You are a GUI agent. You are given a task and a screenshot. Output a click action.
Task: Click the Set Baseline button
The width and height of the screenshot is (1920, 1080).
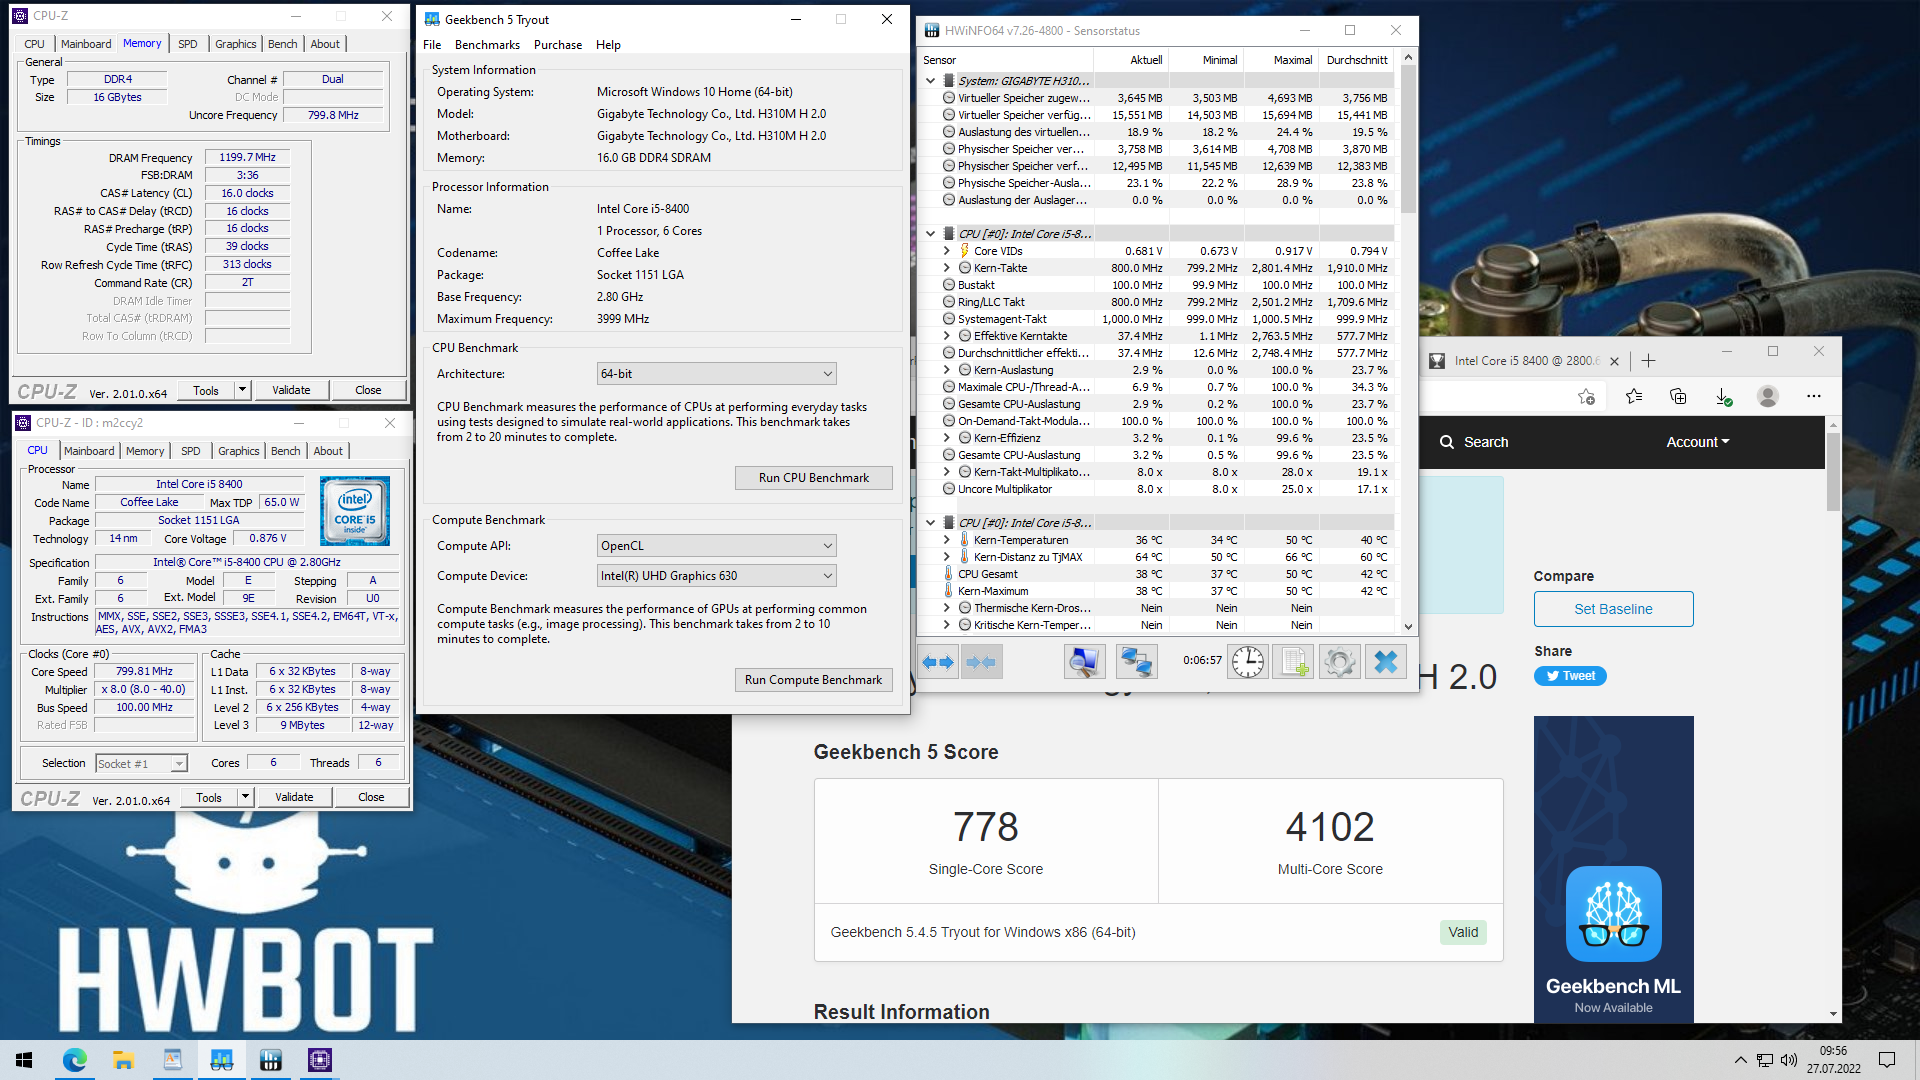click(1613, 609)
